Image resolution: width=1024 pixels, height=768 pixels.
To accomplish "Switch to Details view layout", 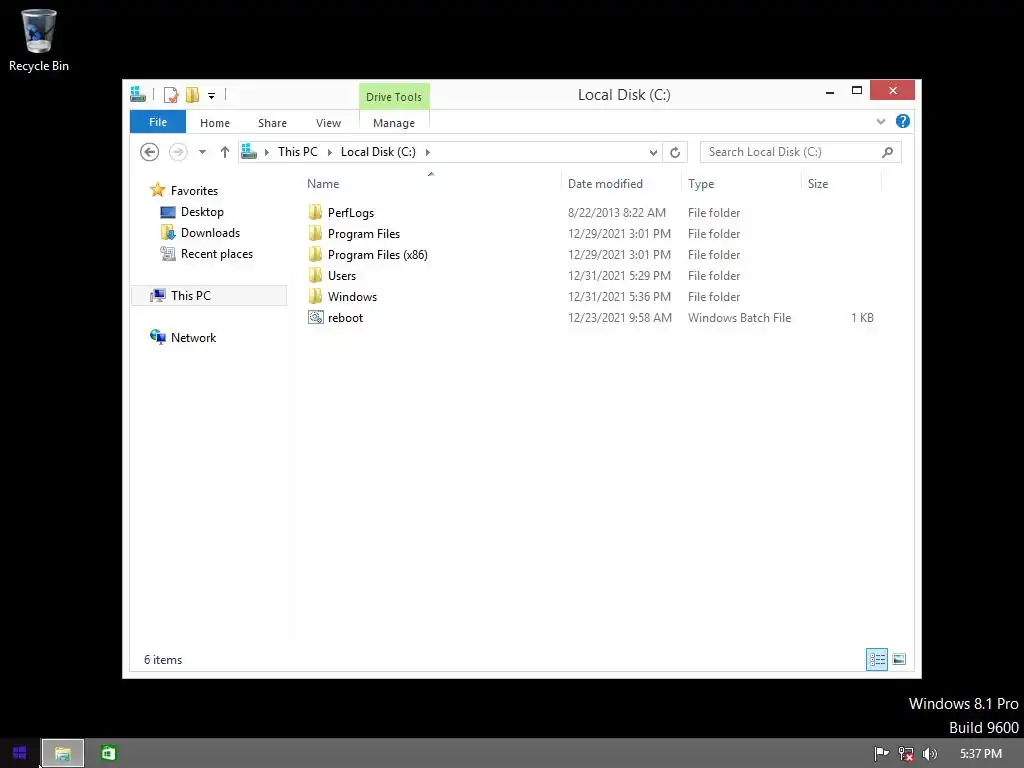I will click(876, 660).
